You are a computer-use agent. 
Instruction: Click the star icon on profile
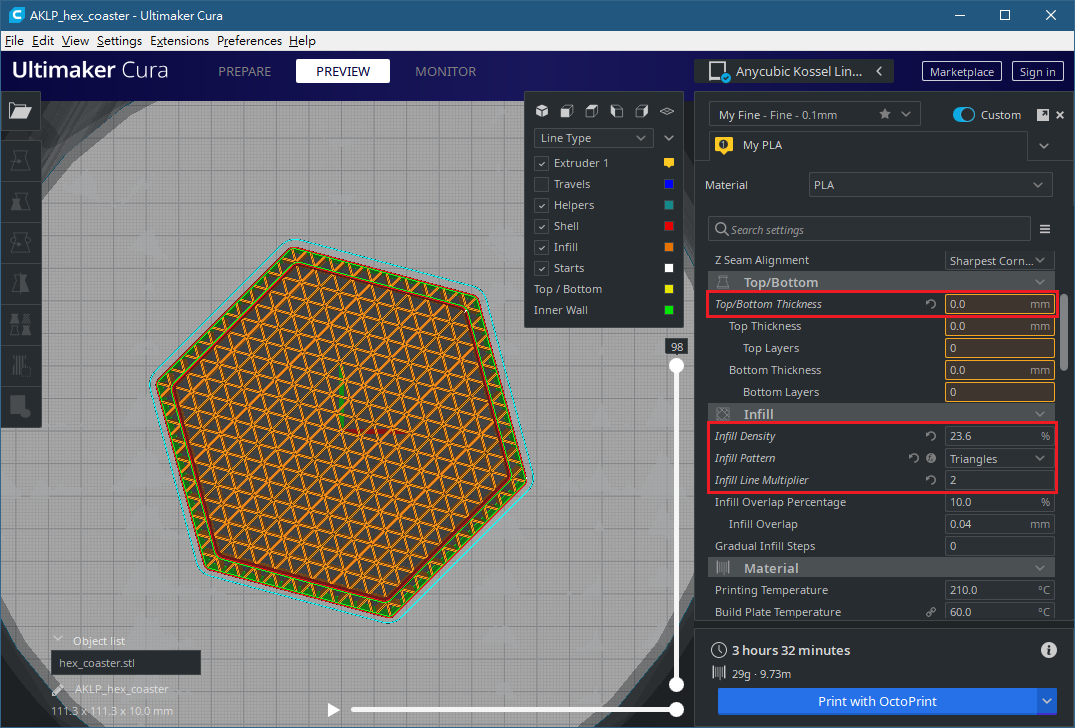pos(885,114)
